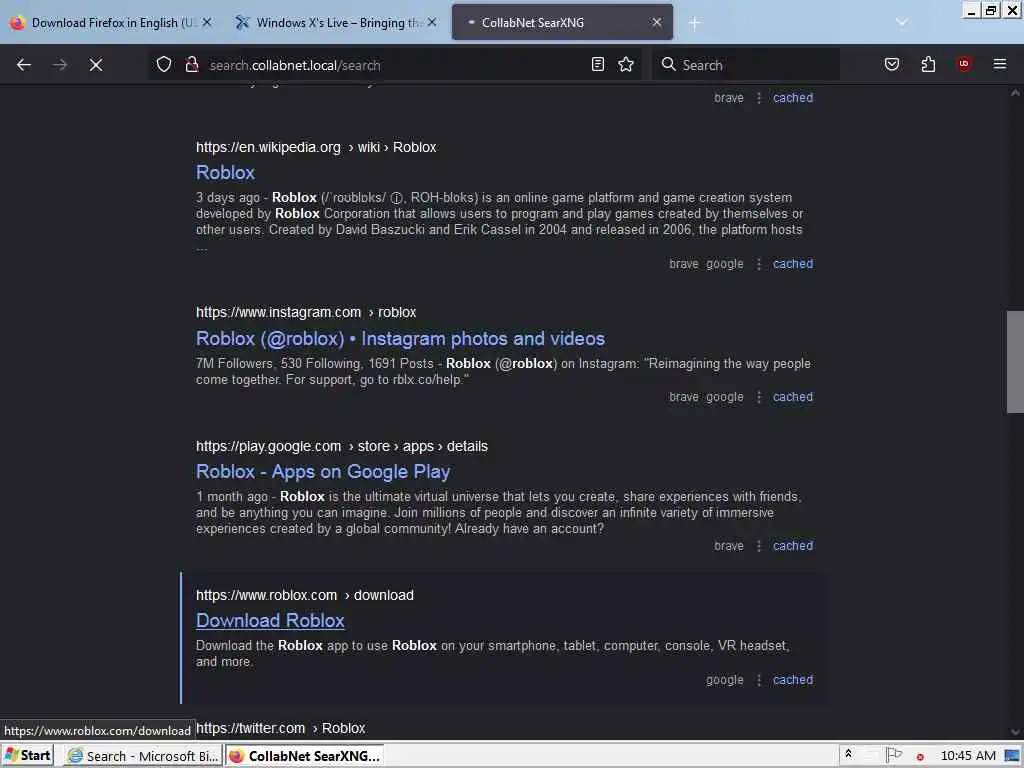Click the page scrollbar thumb
This screenshot has height=768, width=1024.
pyautogui.click(x=1015, y=362)
